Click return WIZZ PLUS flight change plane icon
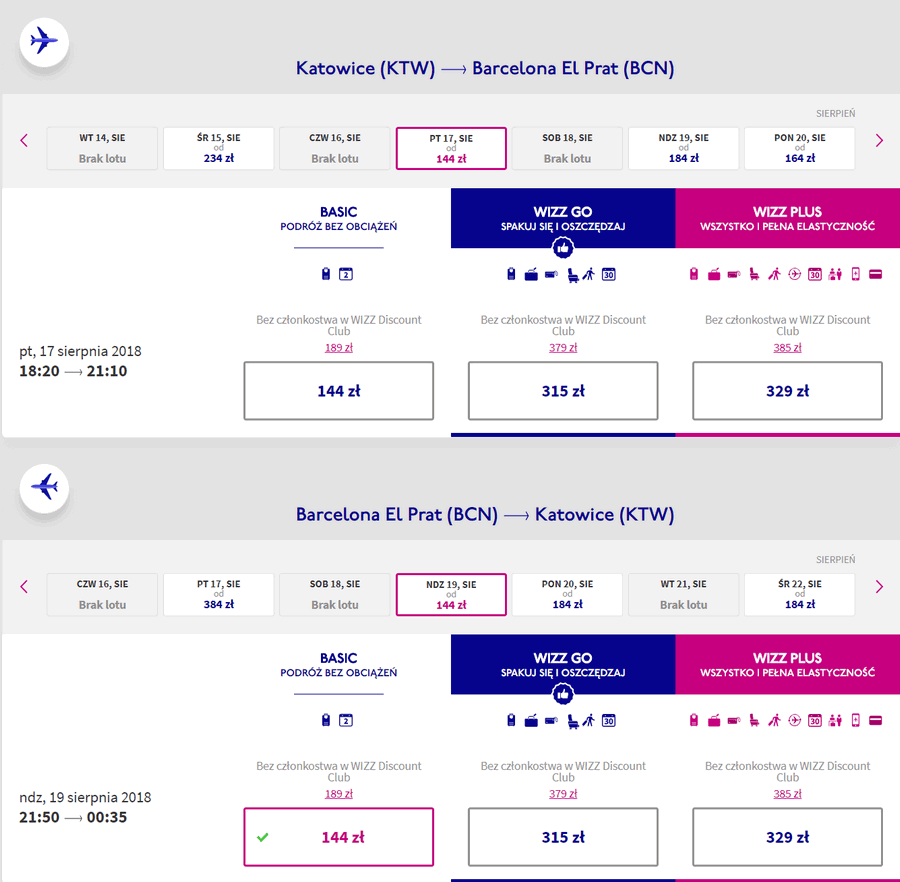This screenshot has width=900, height=882. pyautogui.click(x=794, y=720)
